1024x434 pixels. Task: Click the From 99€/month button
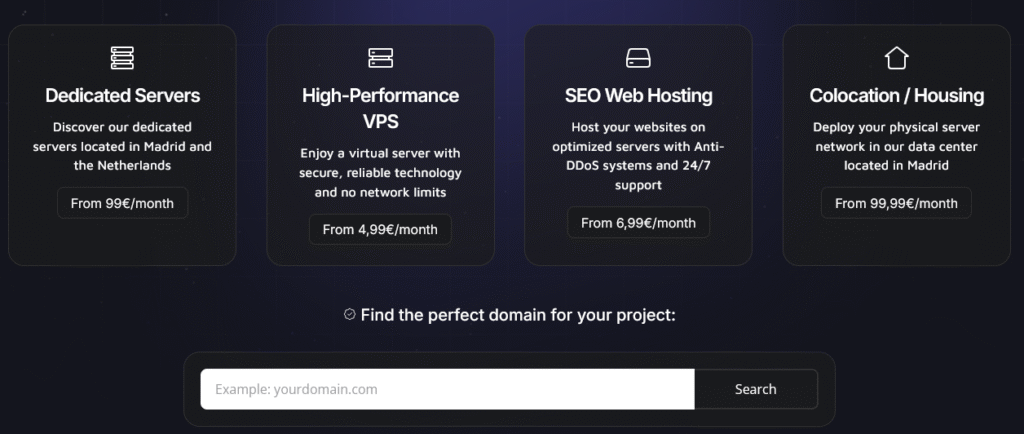(122, 203)
